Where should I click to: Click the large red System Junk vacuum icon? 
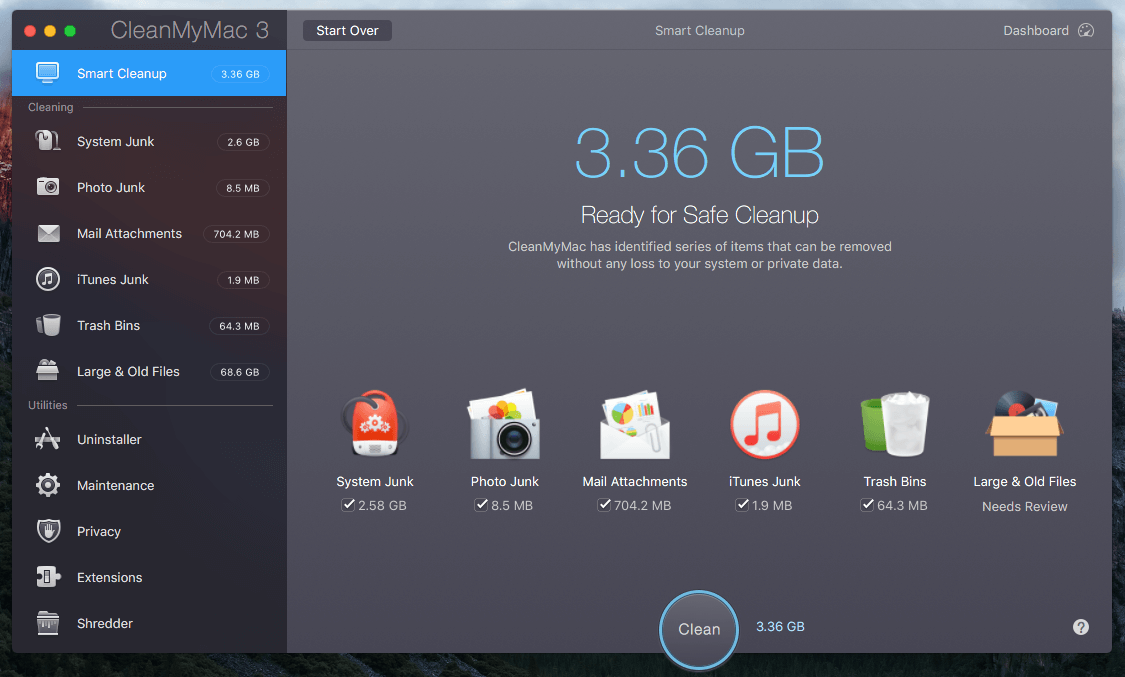click(375, 424)
